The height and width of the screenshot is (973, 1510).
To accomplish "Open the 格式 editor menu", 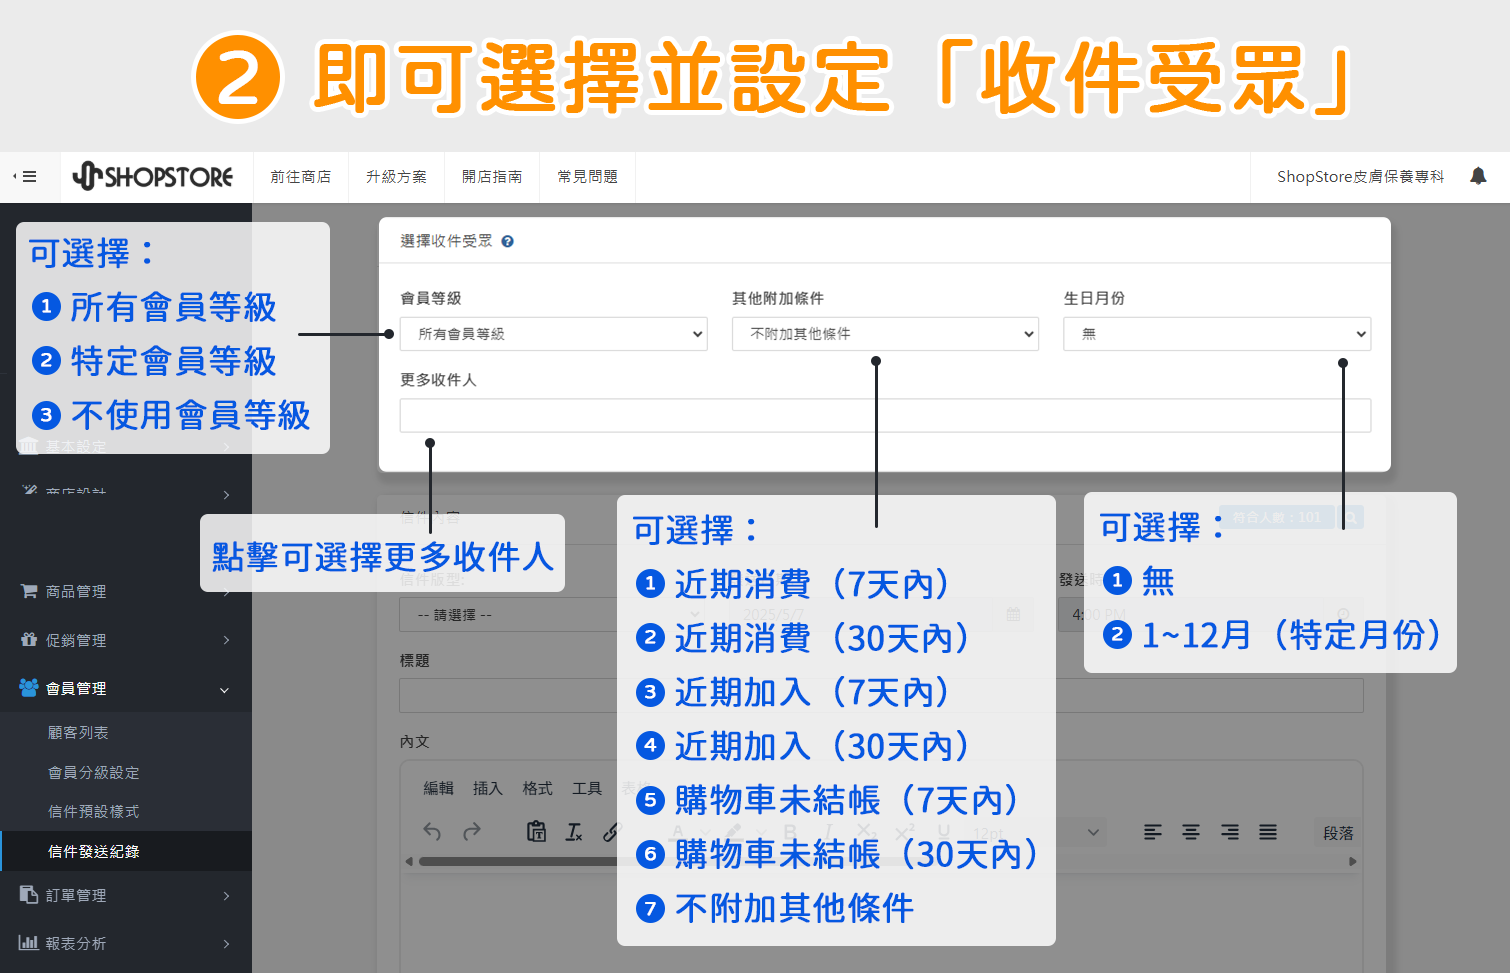I will click(537, 788).
